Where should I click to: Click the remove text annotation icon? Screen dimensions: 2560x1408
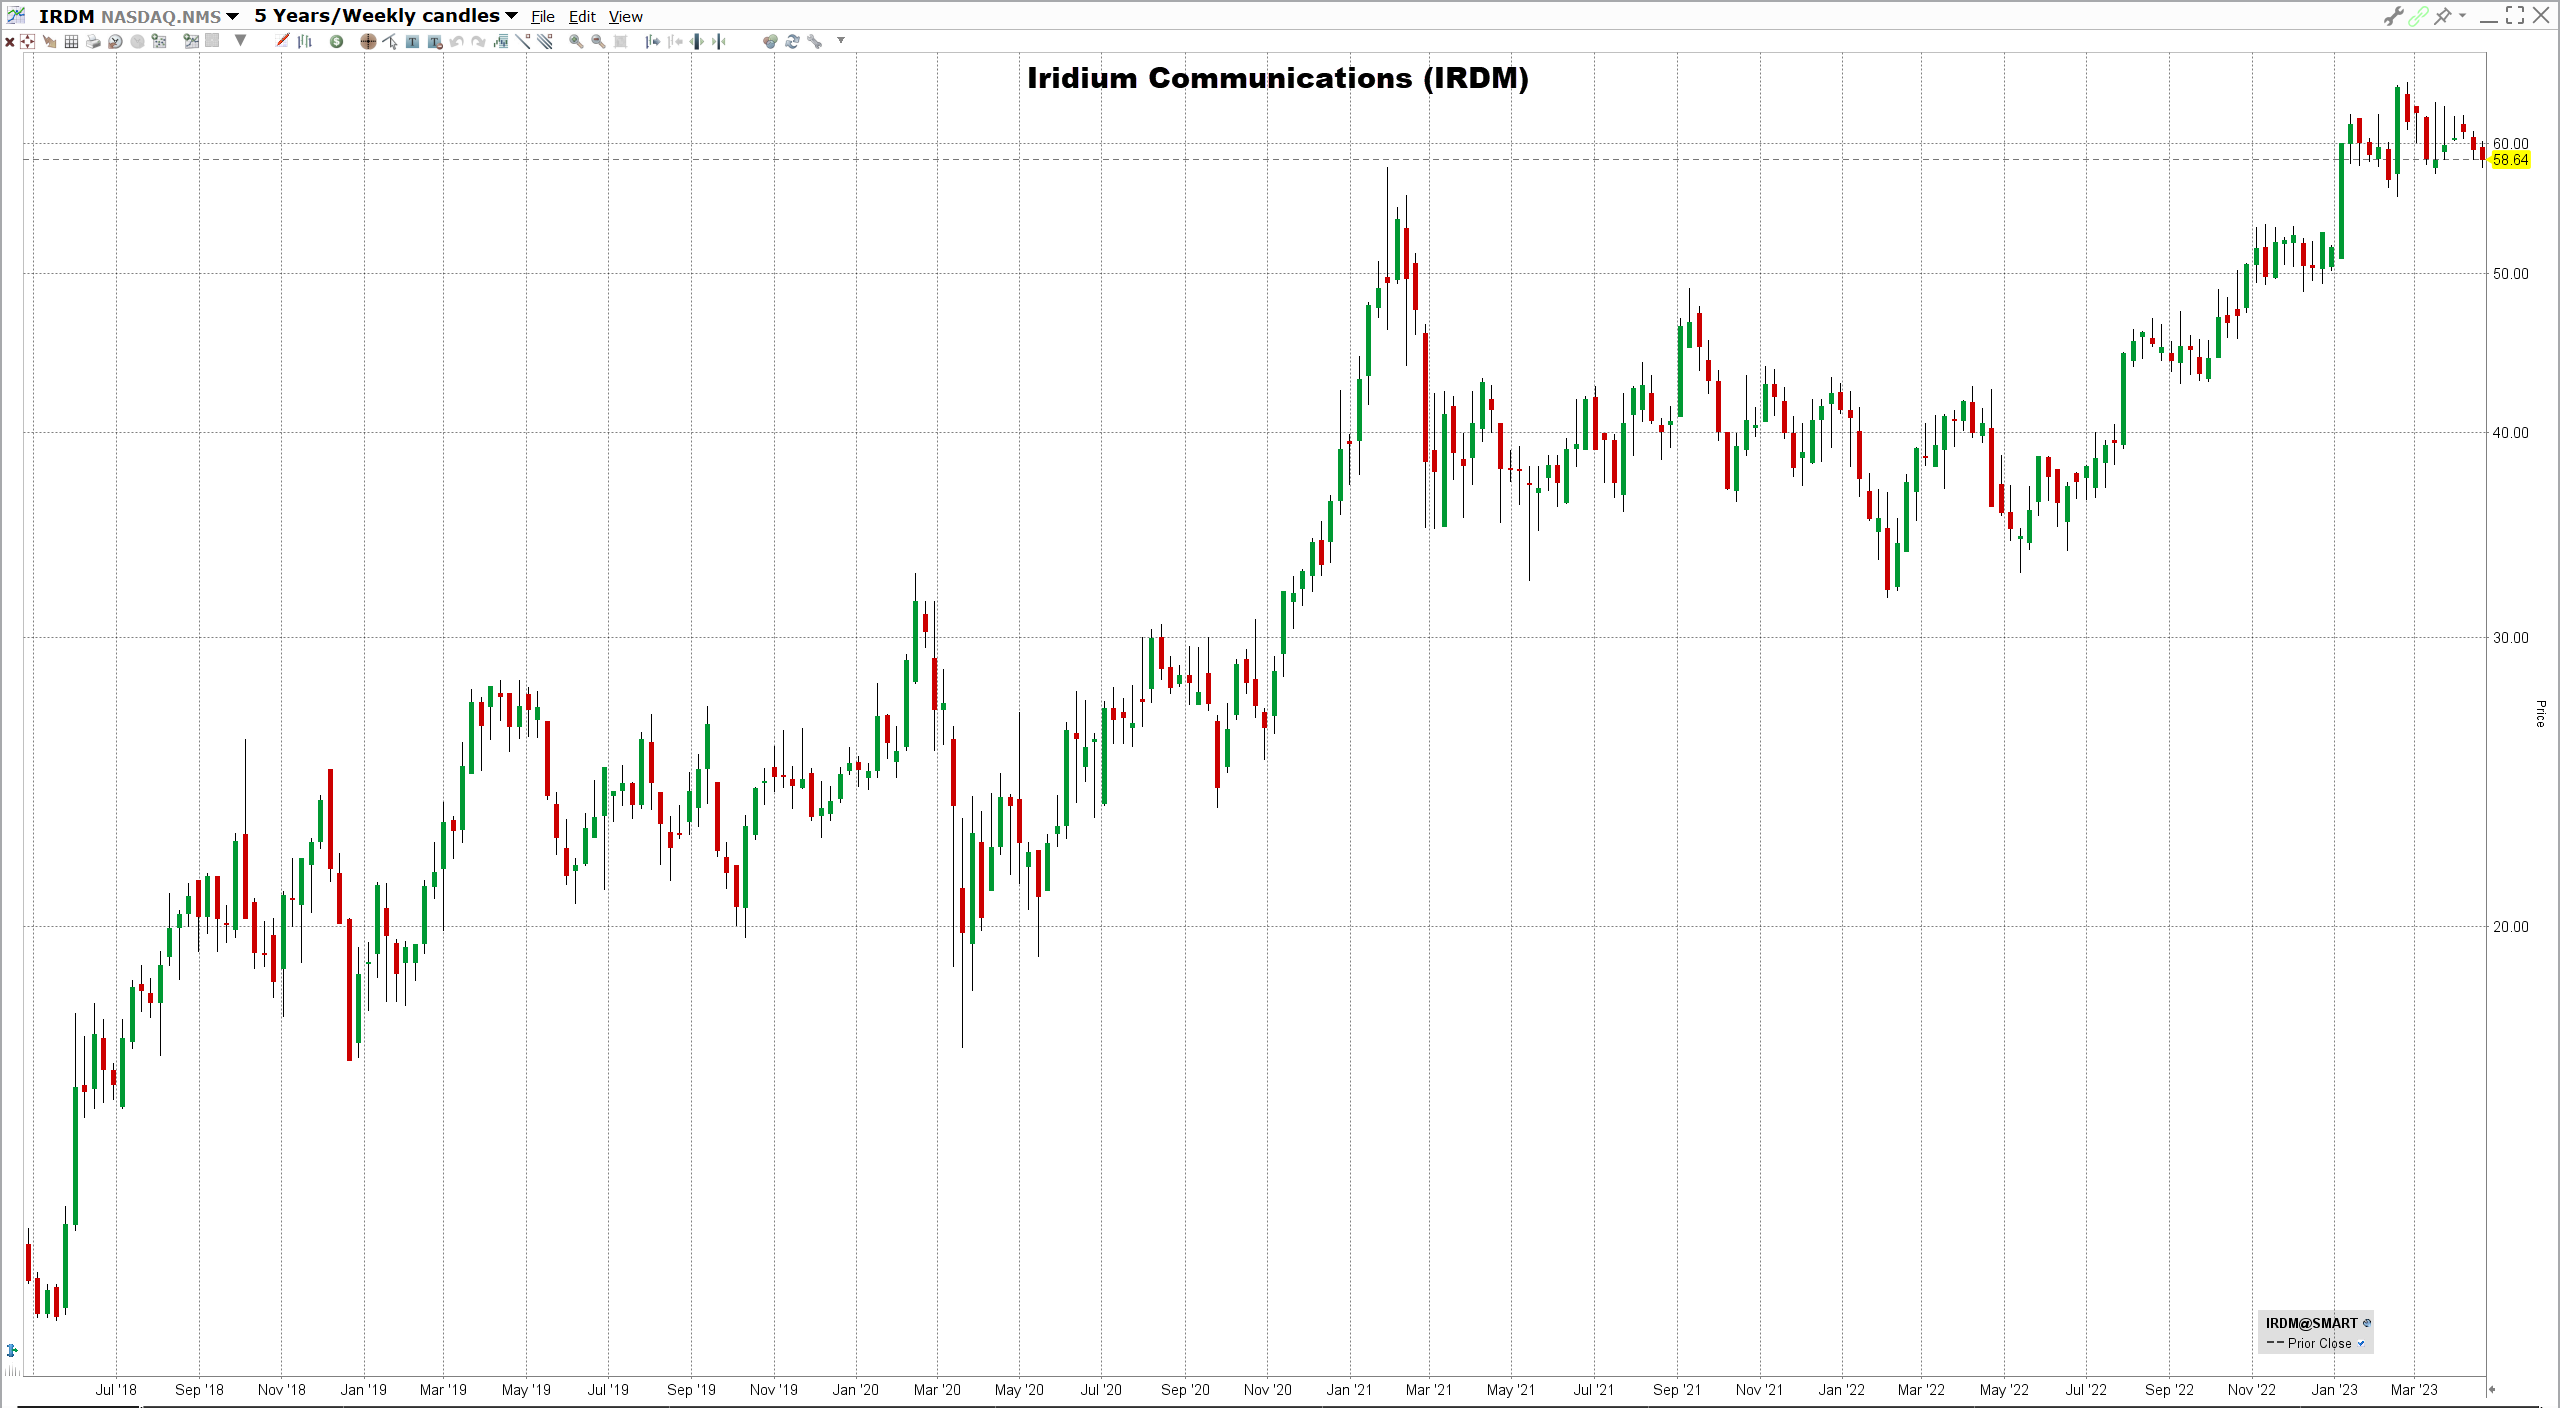(434, 41)
